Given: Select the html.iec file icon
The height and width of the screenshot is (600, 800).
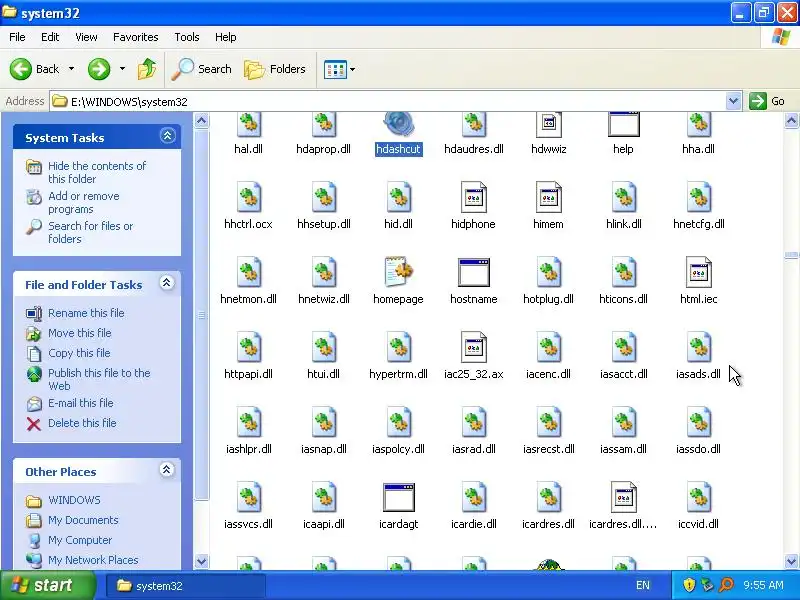Looking at the screenshot, I should tap(698, 272).
